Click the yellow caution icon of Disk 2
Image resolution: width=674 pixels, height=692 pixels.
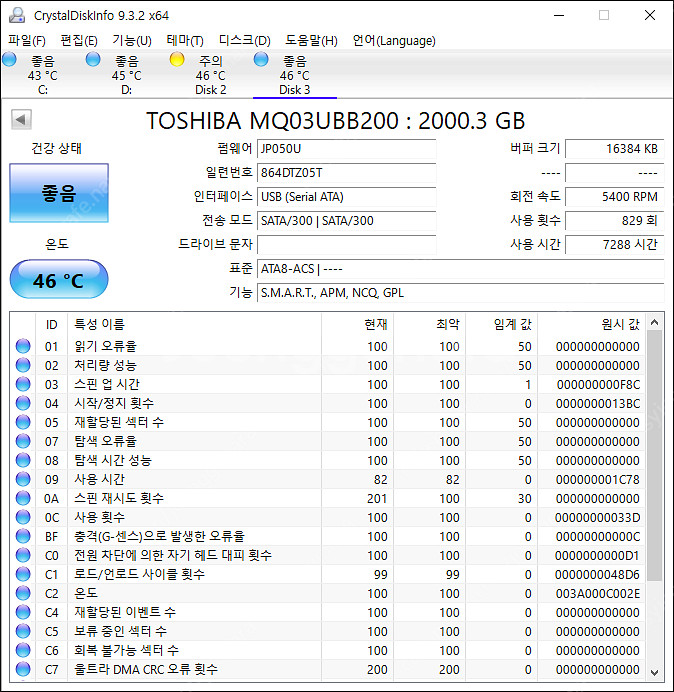tap(177, 59)
